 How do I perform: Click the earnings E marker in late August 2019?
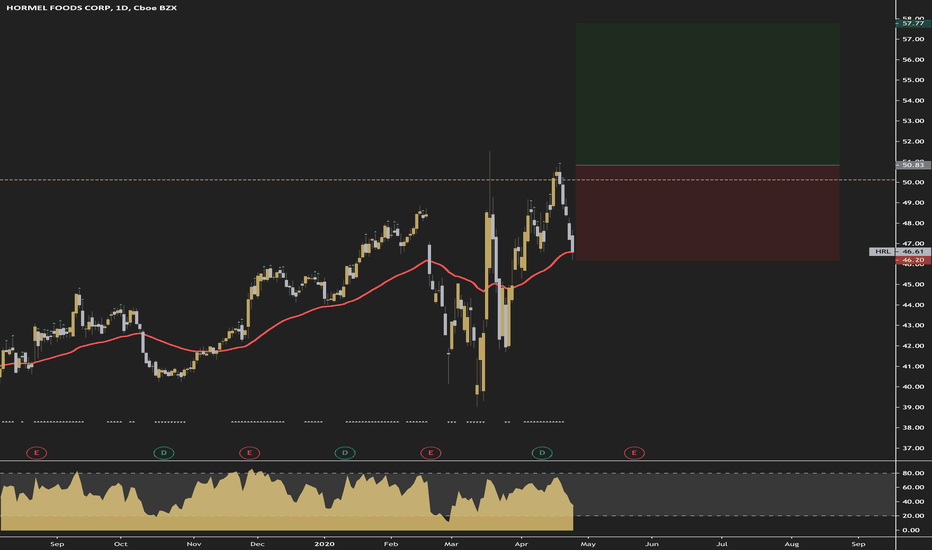[x=36, y=453]
